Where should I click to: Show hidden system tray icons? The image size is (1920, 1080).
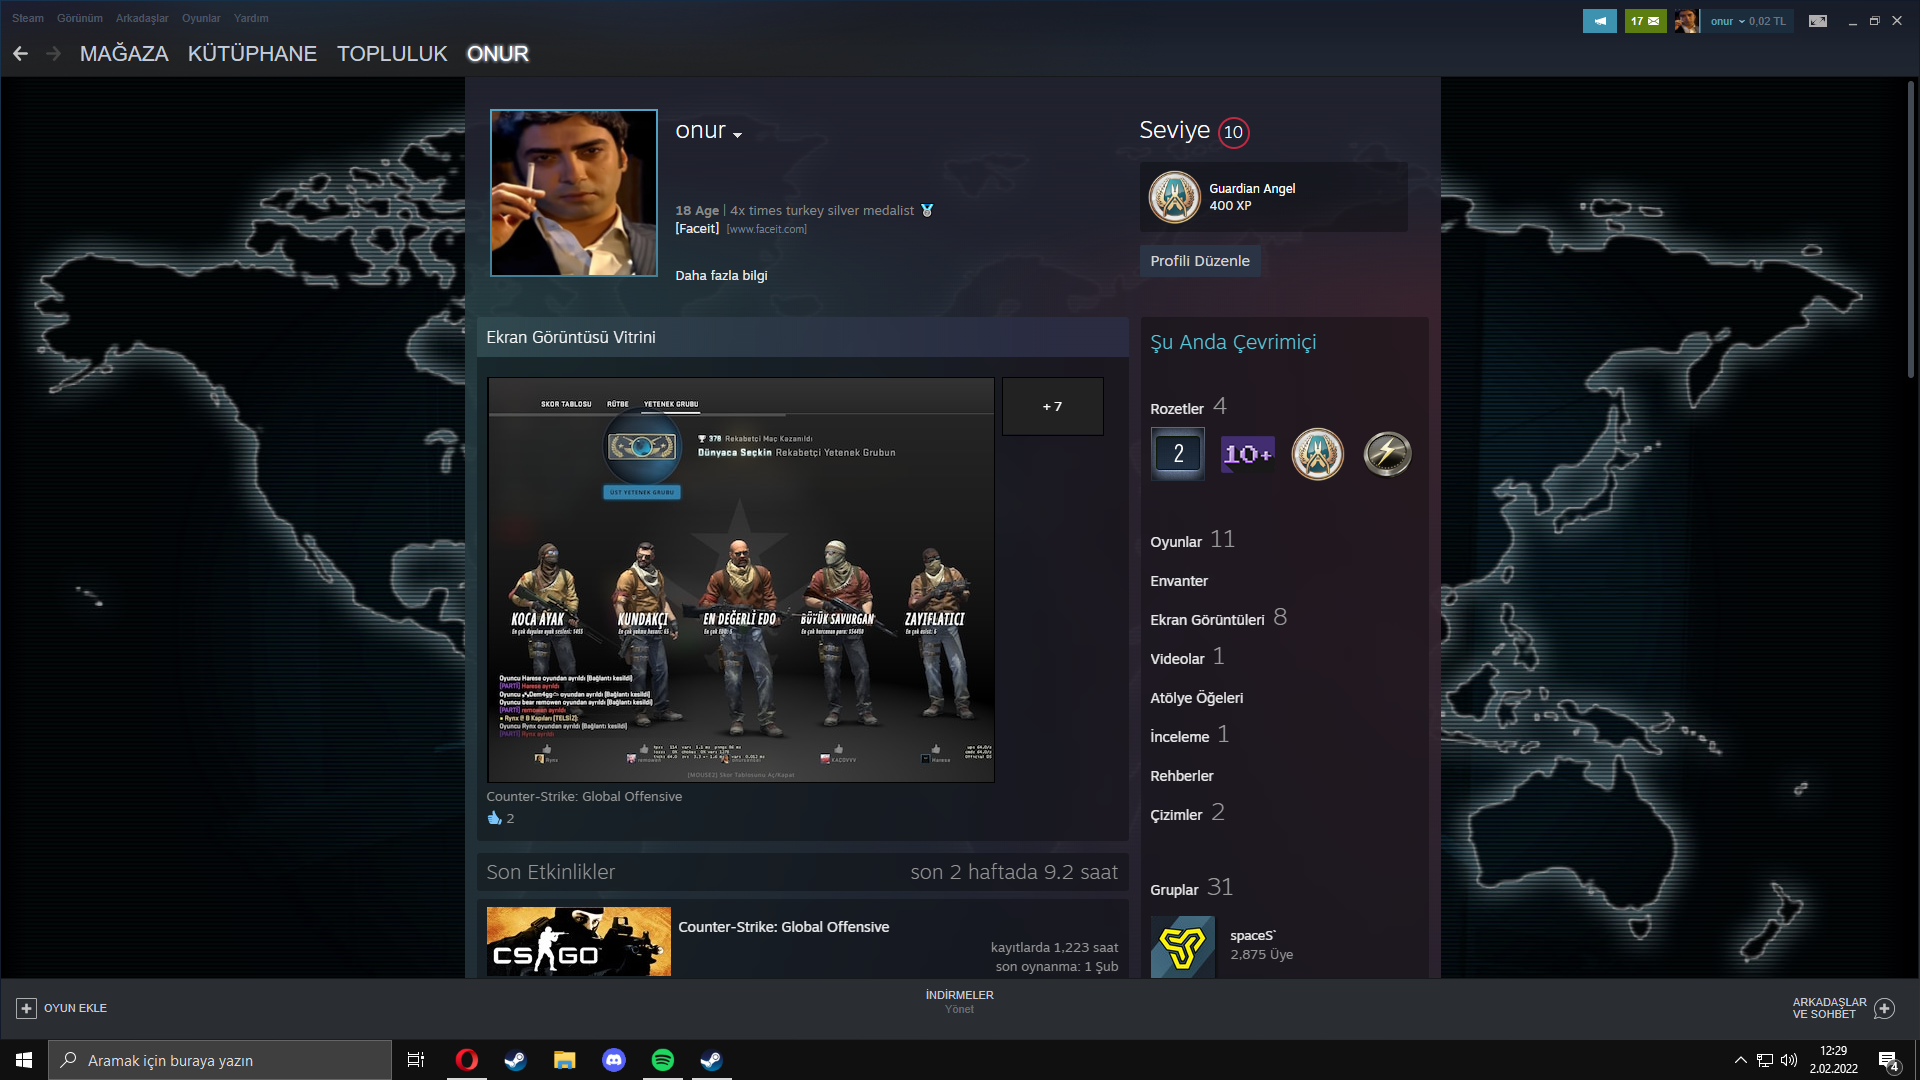click(1740, 1060)
